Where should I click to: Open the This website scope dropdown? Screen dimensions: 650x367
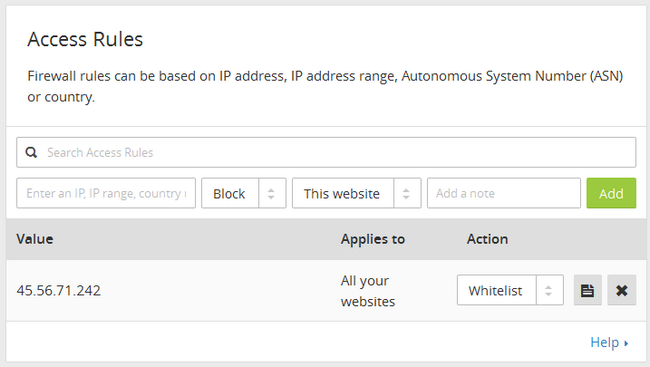point(357,193)
